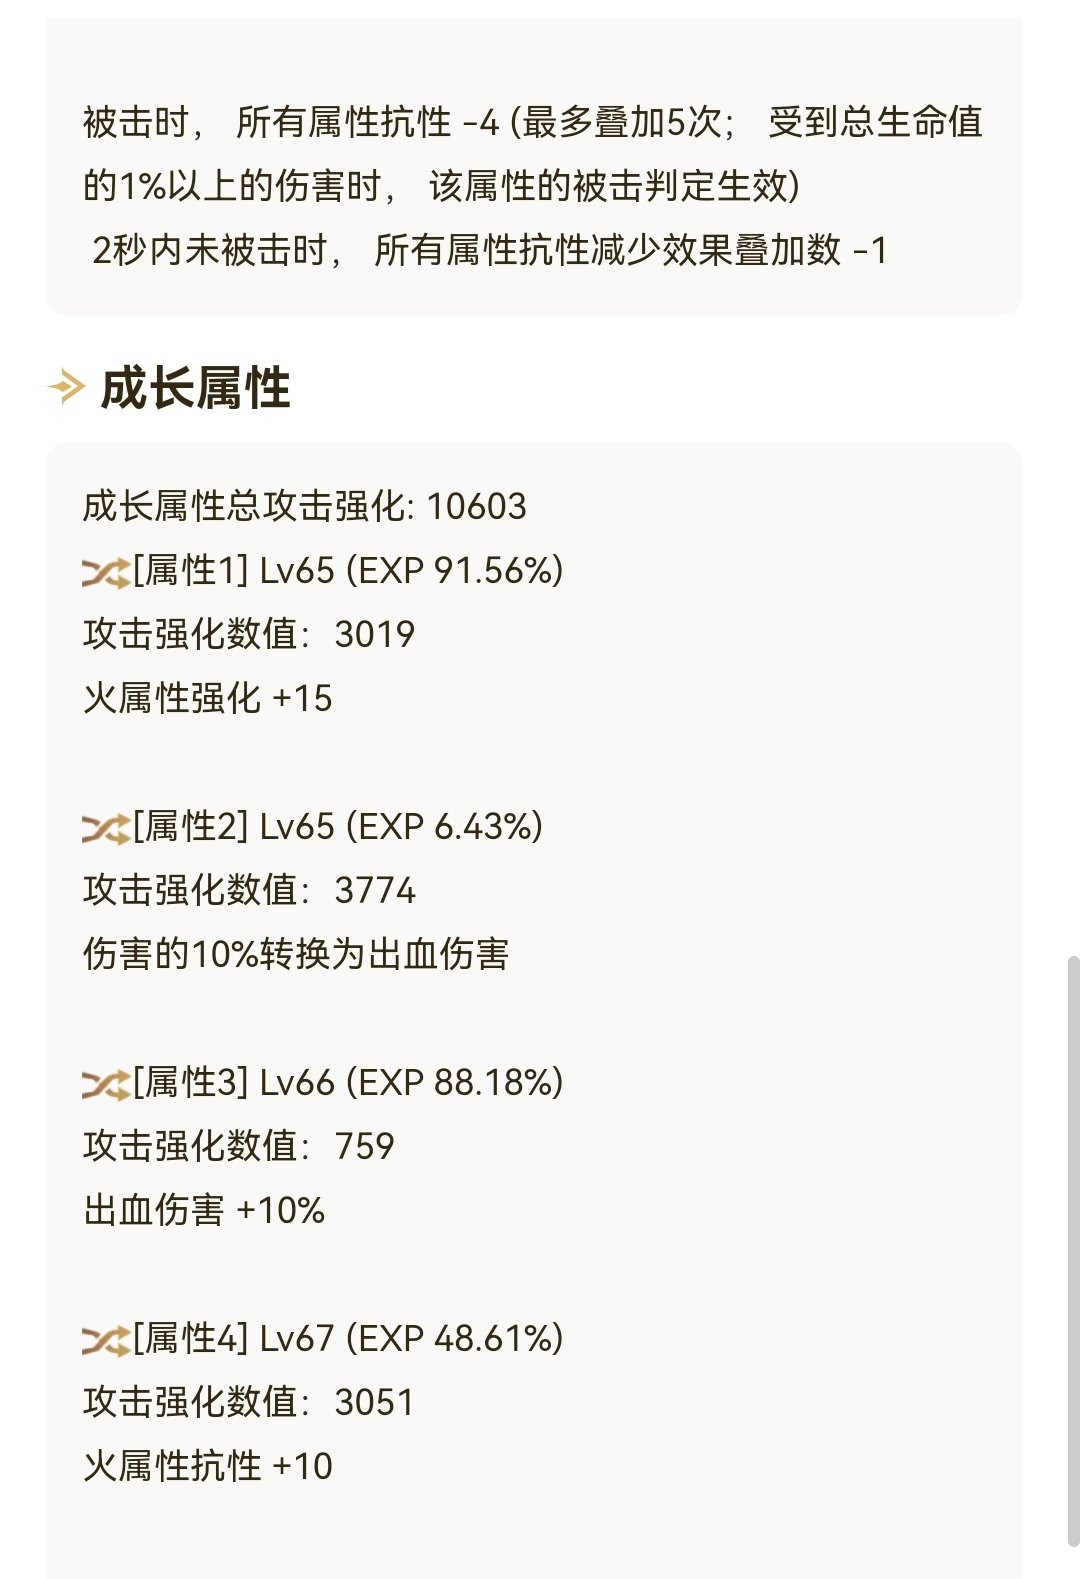Click the 2秒内未被击时 description line

pyautogui.click(x=489, y=250)
